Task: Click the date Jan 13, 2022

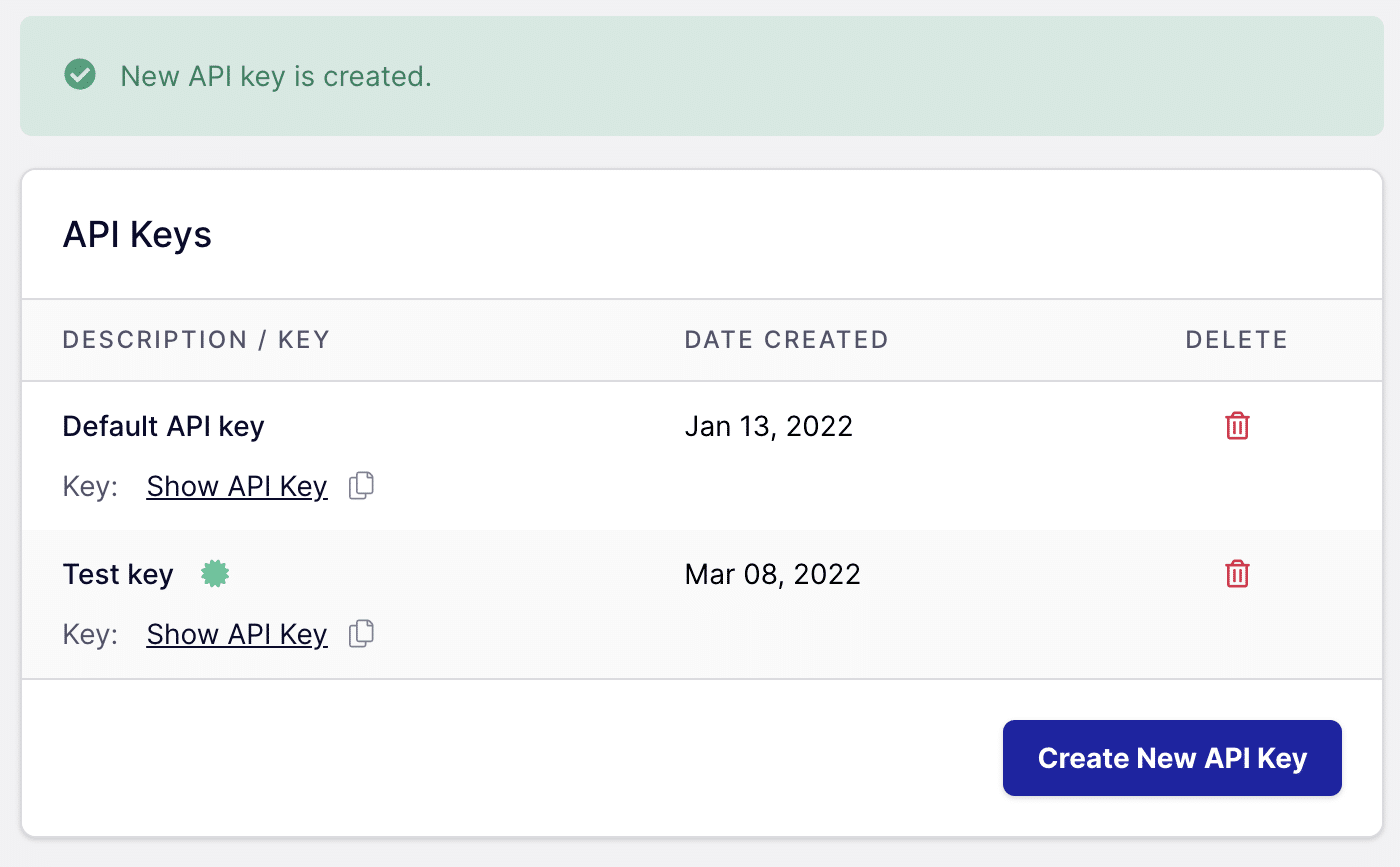Action: pos(769,426)
